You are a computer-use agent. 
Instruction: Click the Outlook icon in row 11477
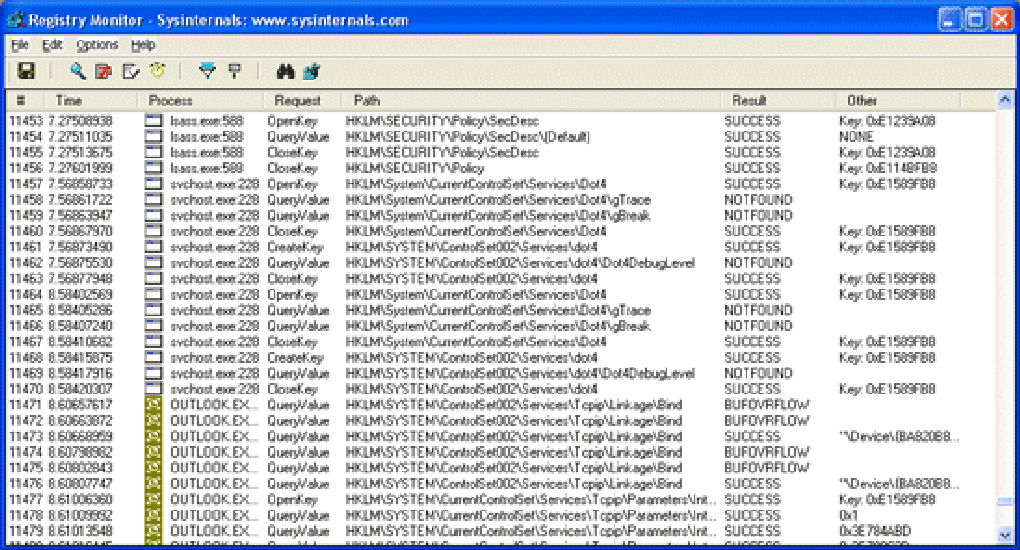pos(154,500)
